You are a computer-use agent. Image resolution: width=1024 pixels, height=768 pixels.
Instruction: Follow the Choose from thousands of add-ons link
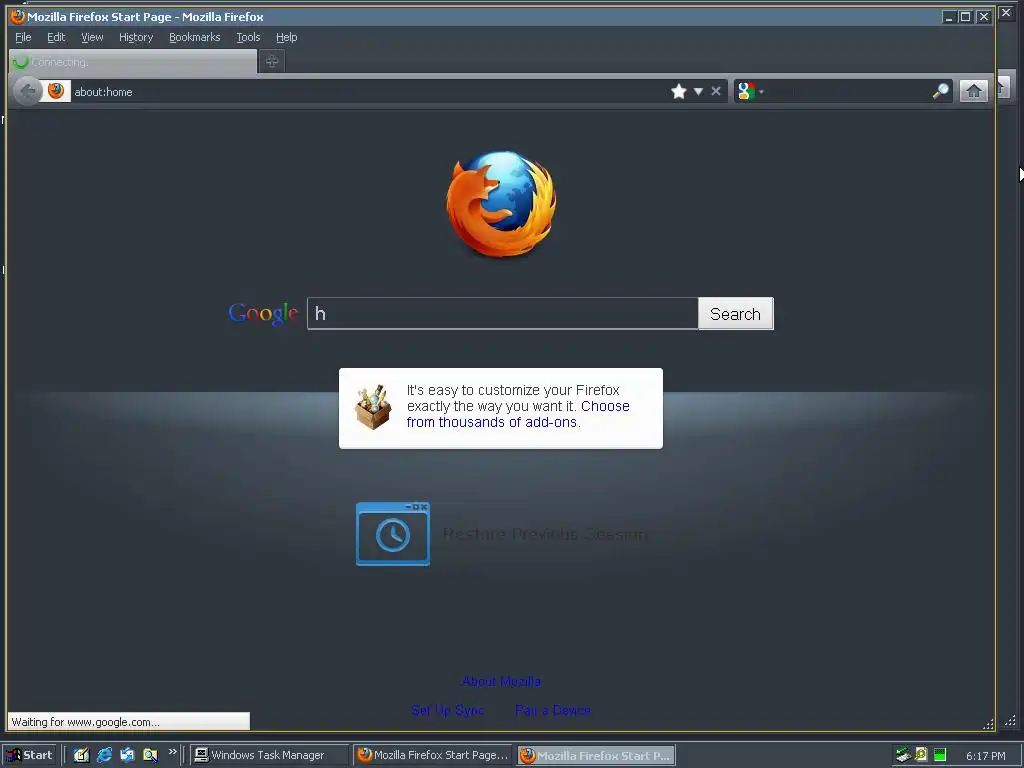click(518, 414)
